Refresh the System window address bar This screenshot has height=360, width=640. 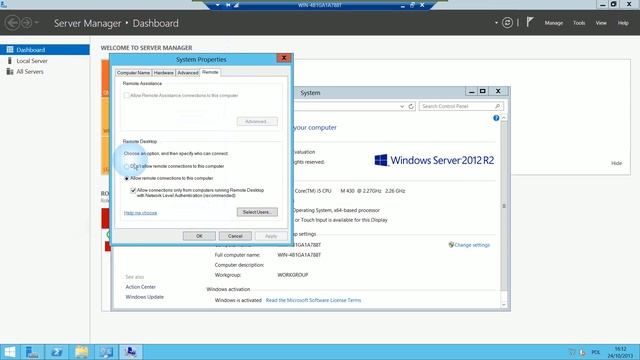click(x=411, y=106)
